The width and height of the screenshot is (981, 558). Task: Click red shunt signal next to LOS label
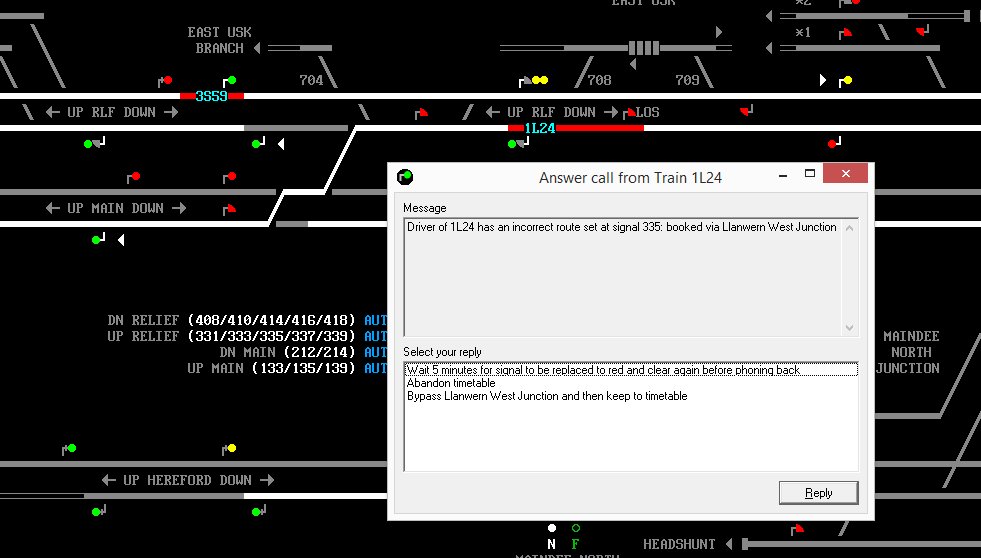coord(630,113)
